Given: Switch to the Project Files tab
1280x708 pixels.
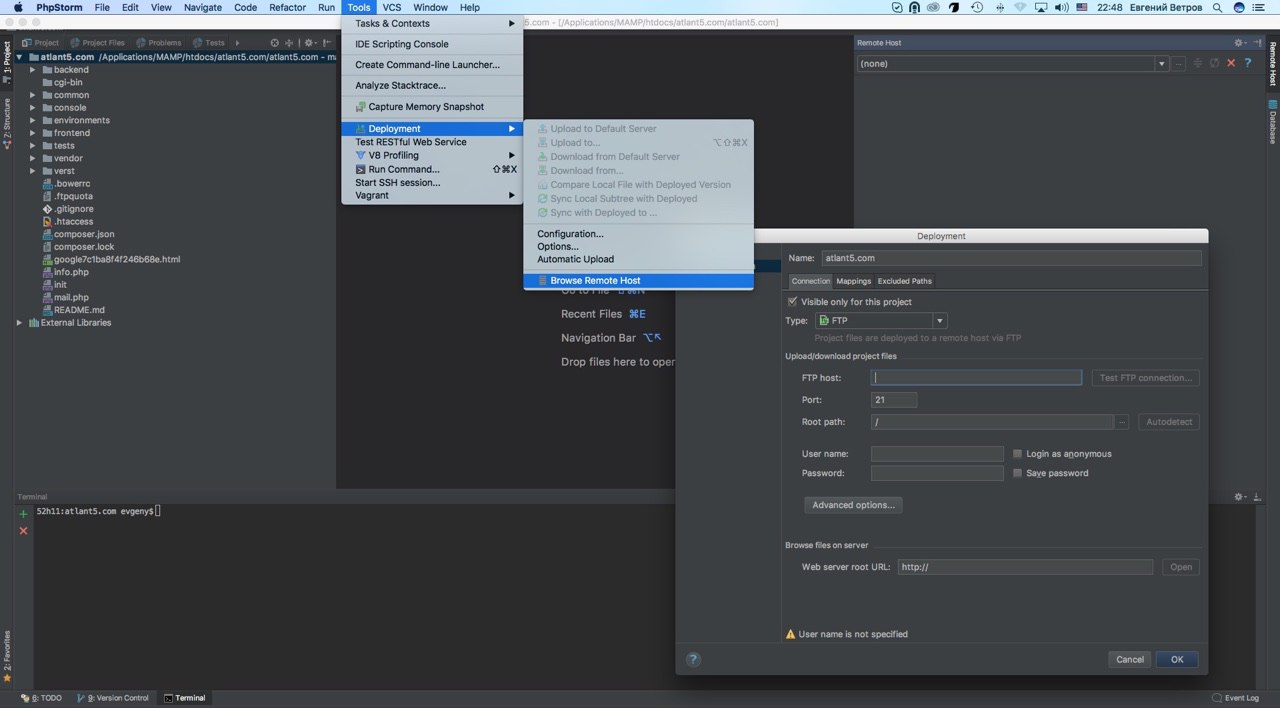Looking at the screenshot, I should 98,43.
